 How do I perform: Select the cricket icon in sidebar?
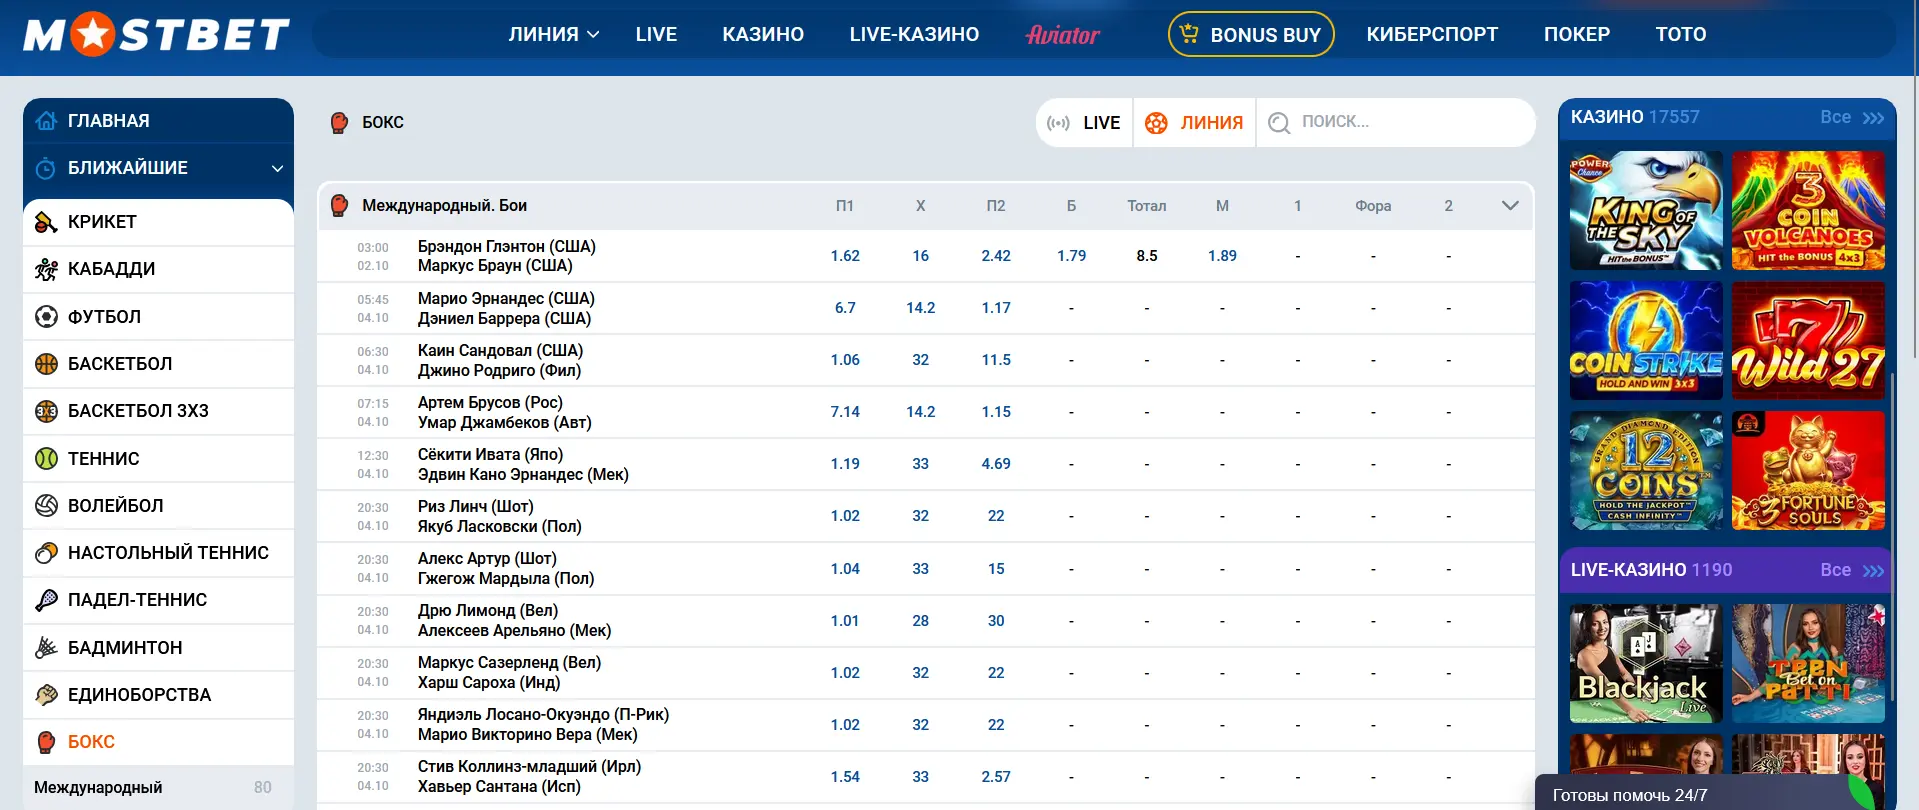[x=46, y=222]
